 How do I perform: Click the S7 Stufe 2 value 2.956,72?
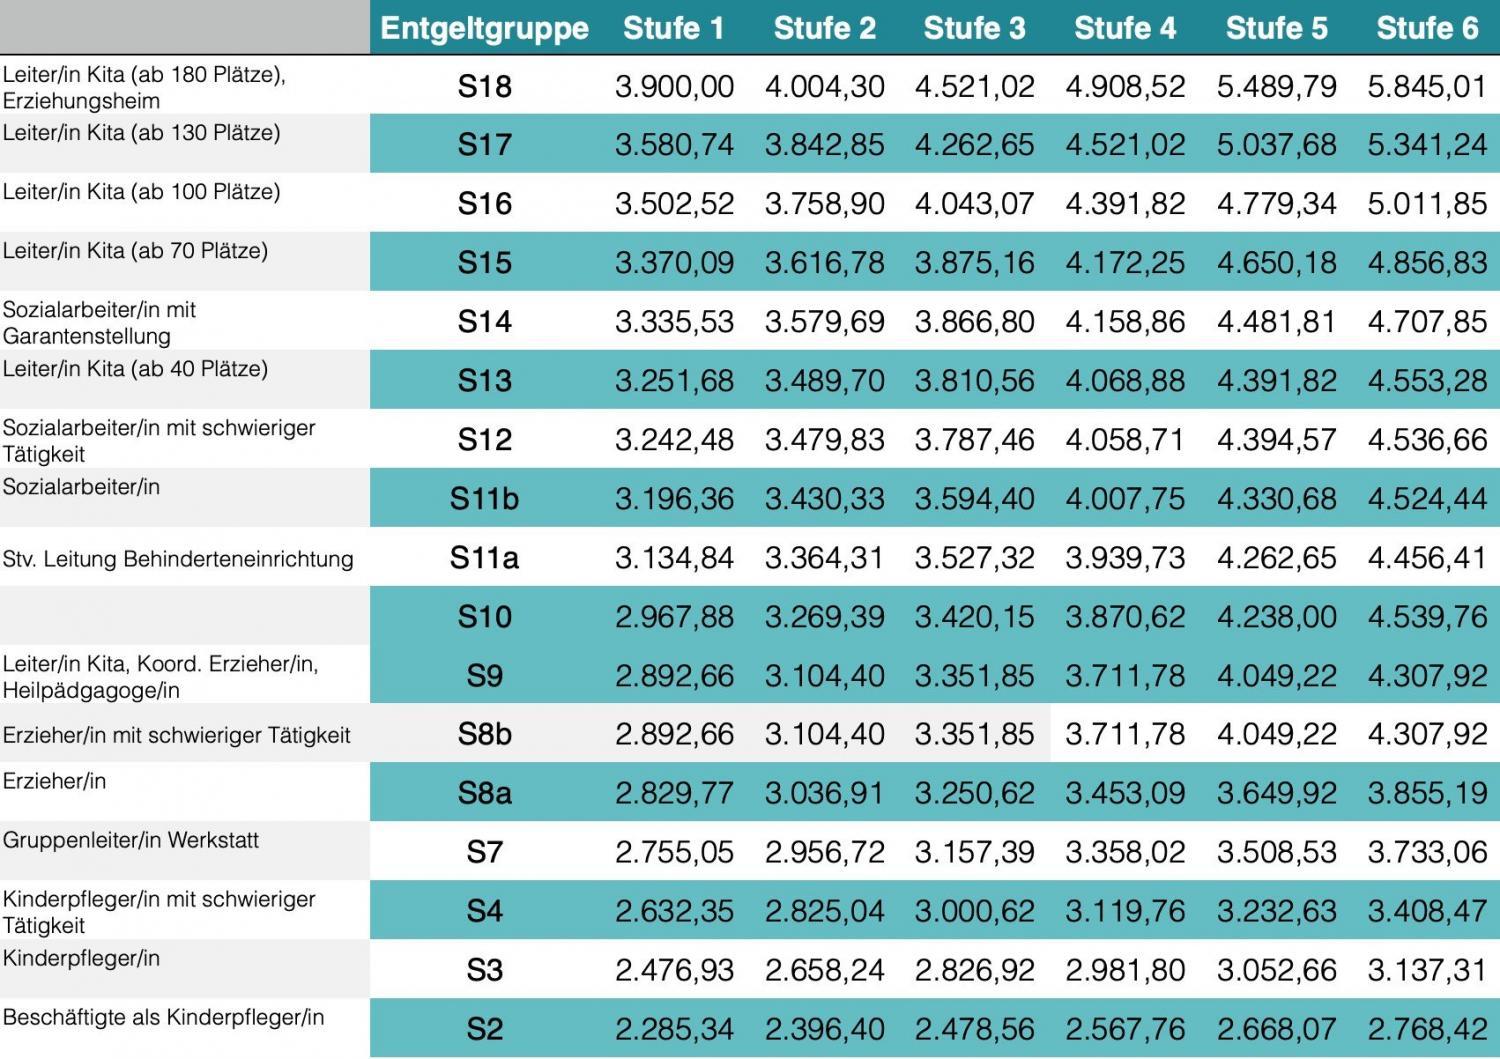[824, 852]
